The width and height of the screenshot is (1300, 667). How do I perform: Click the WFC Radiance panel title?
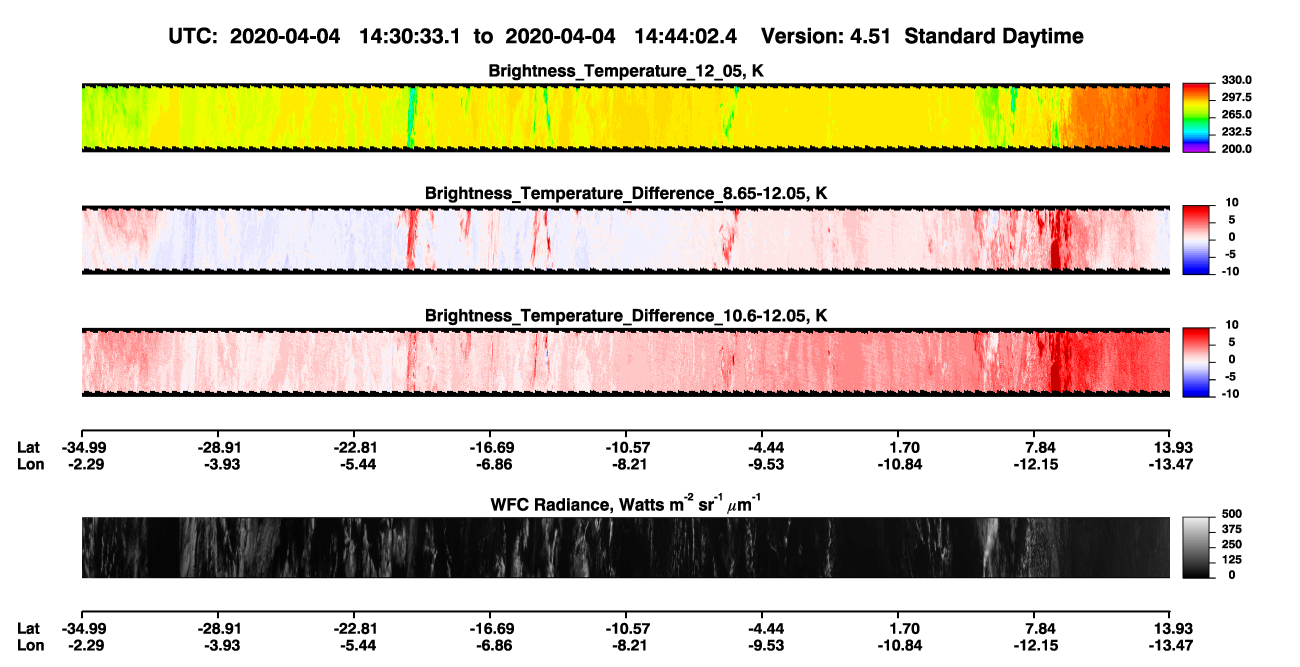(626, 503)
